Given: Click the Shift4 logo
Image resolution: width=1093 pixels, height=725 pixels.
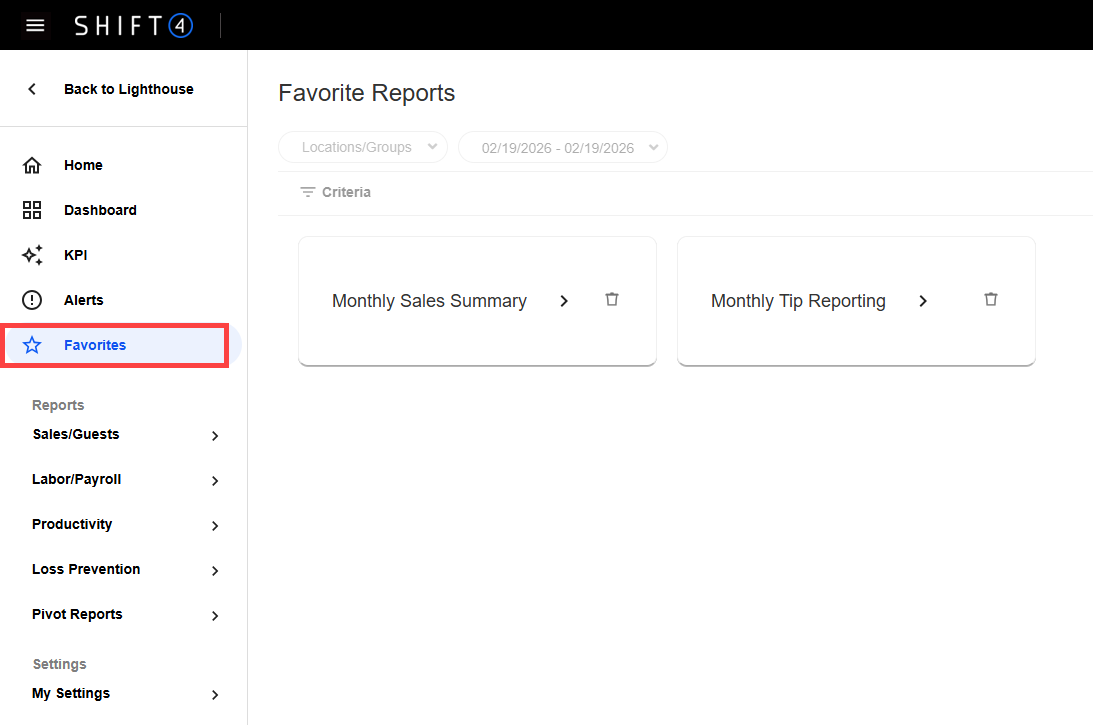Looking at the screenshot, I should point(133,26).
